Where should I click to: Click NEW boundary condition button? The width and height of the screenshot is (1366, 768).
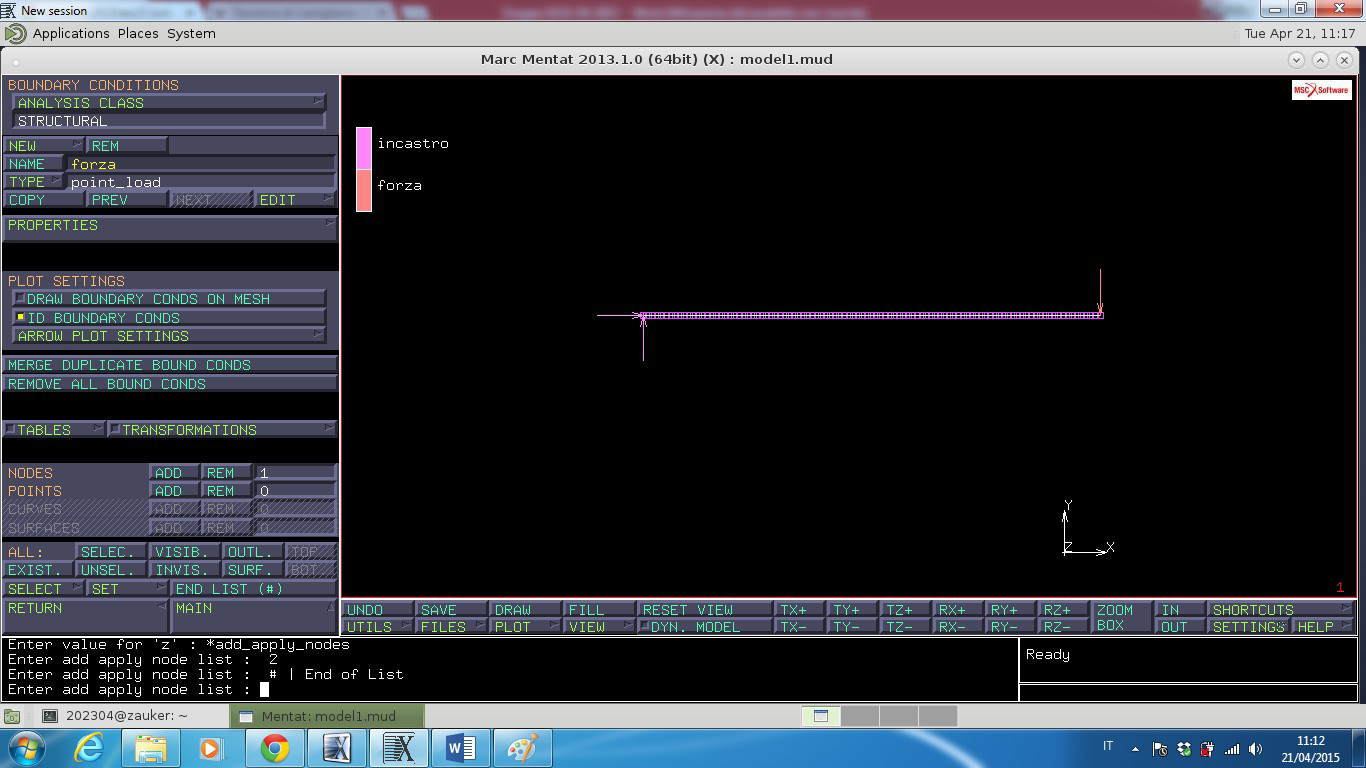(43, 146)
